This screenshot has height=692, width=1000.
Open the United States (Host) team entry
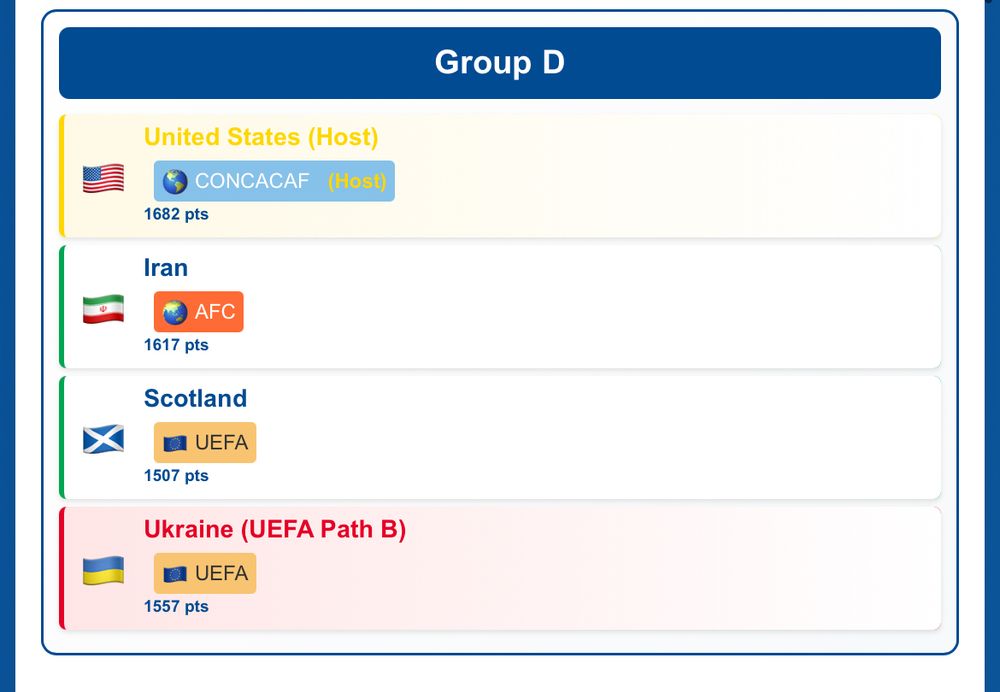pos(500,175)
